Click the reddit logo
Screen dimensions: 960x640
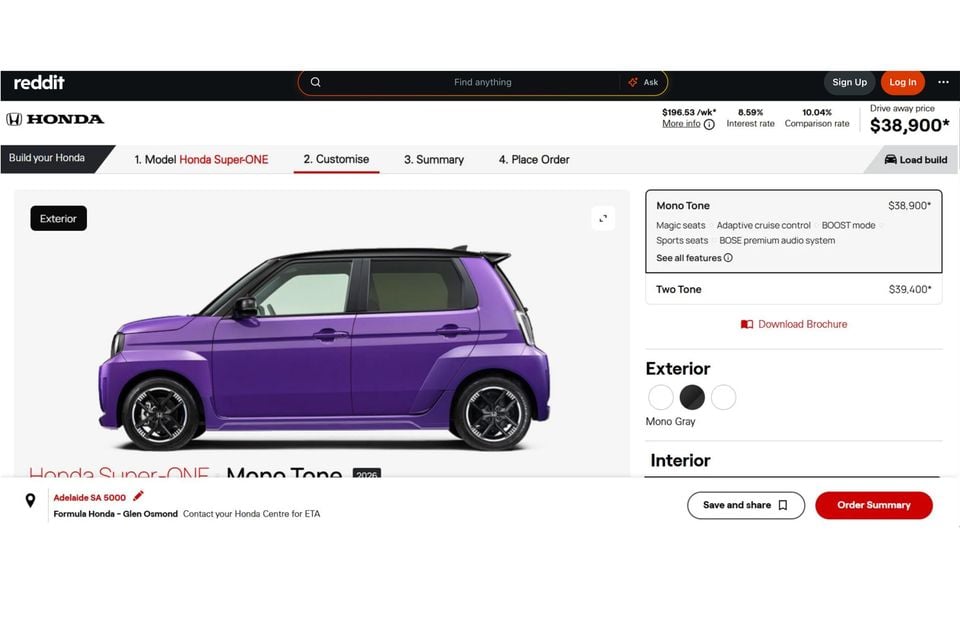point(39,83)
